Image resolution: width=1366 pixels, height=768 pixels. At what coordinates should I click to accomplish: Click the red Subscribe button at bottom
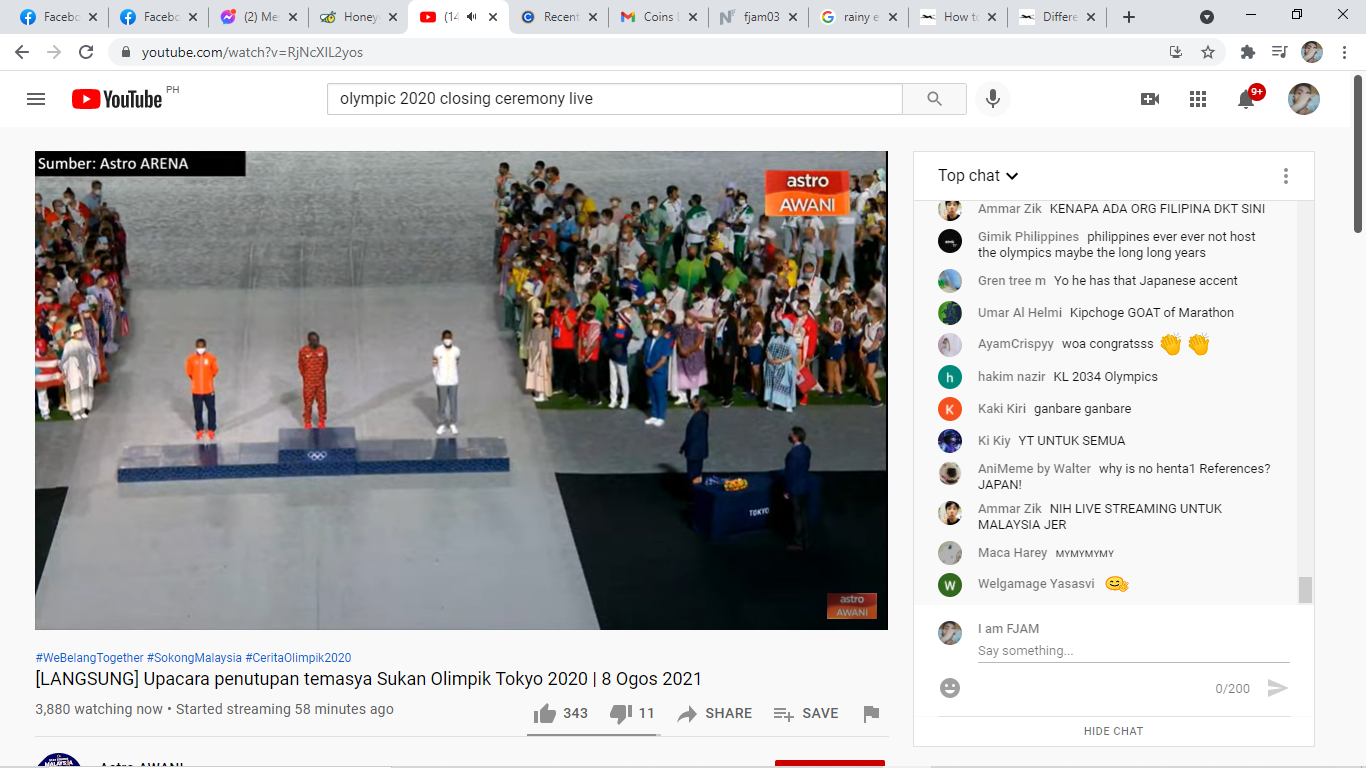point(830,763)
